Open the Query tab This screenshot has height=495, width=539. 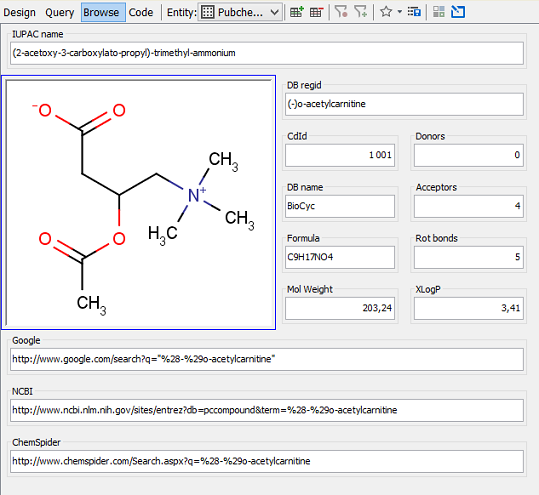pyautogui.click(x=59, y=12)
